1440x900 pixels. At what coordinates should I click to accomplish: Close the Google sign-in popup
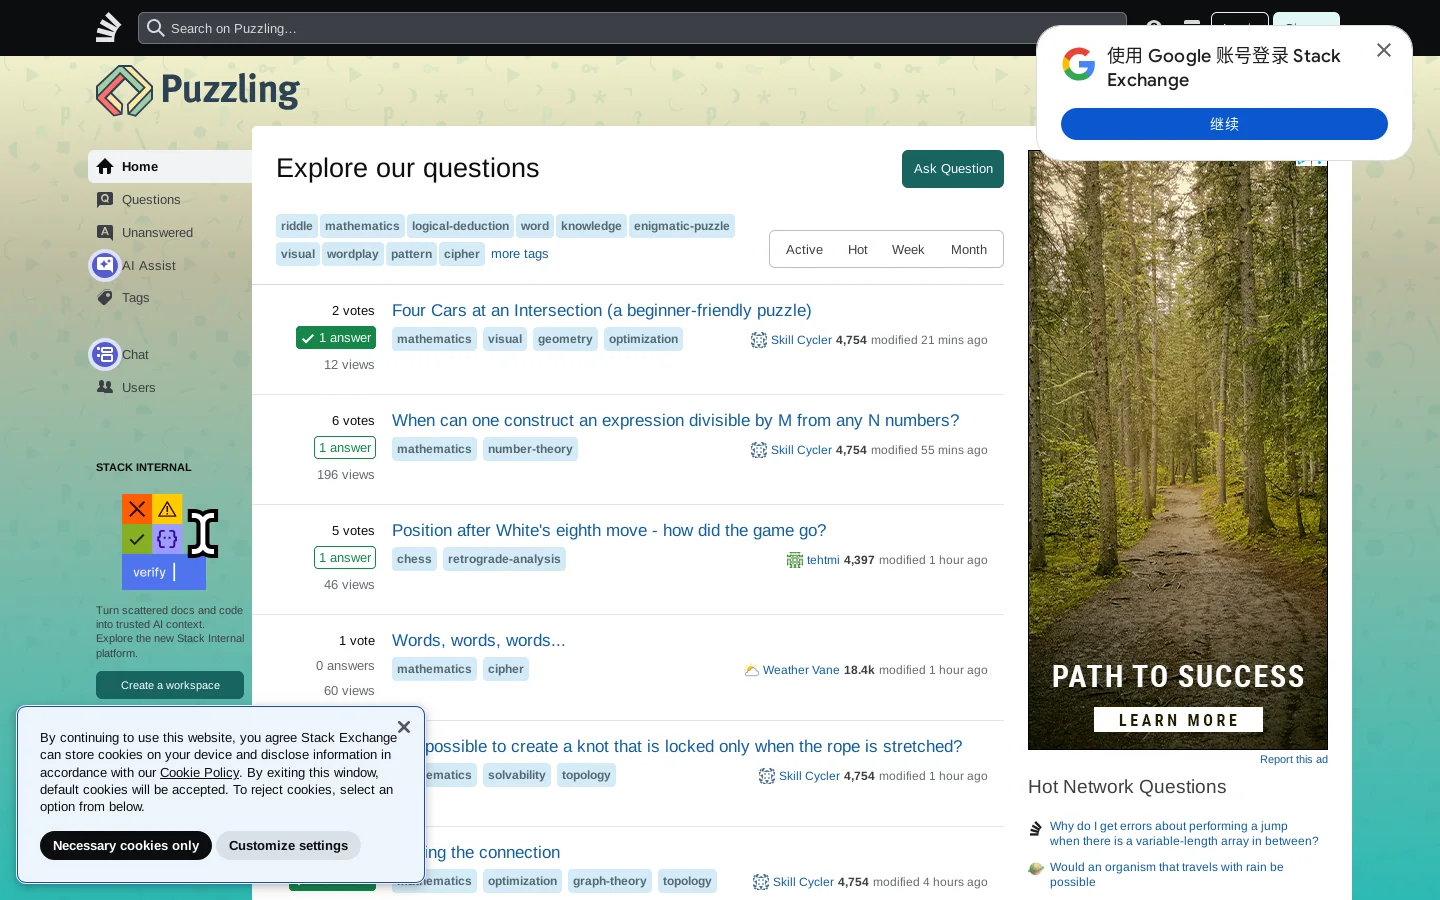pyautogui.click(x=1384, y=50)
